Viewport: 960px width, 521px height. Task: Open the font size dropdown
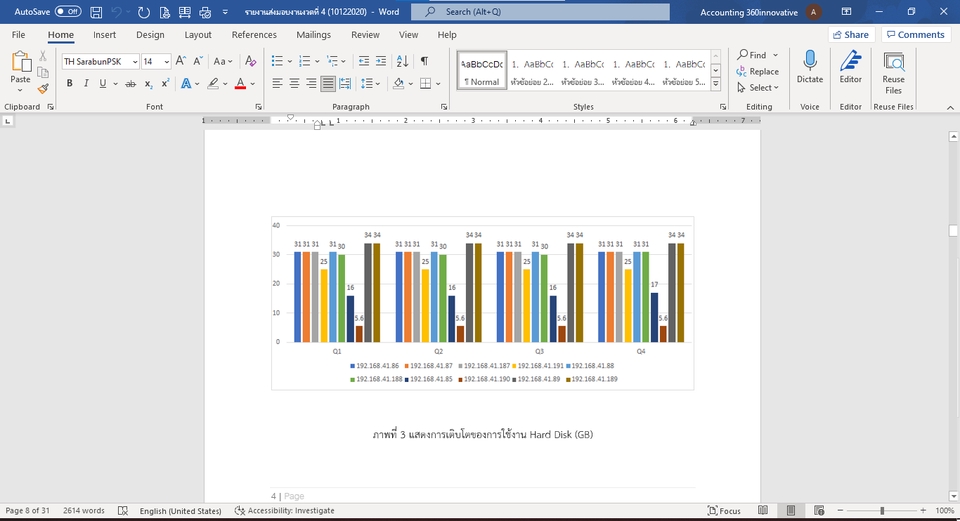point(167,62)
